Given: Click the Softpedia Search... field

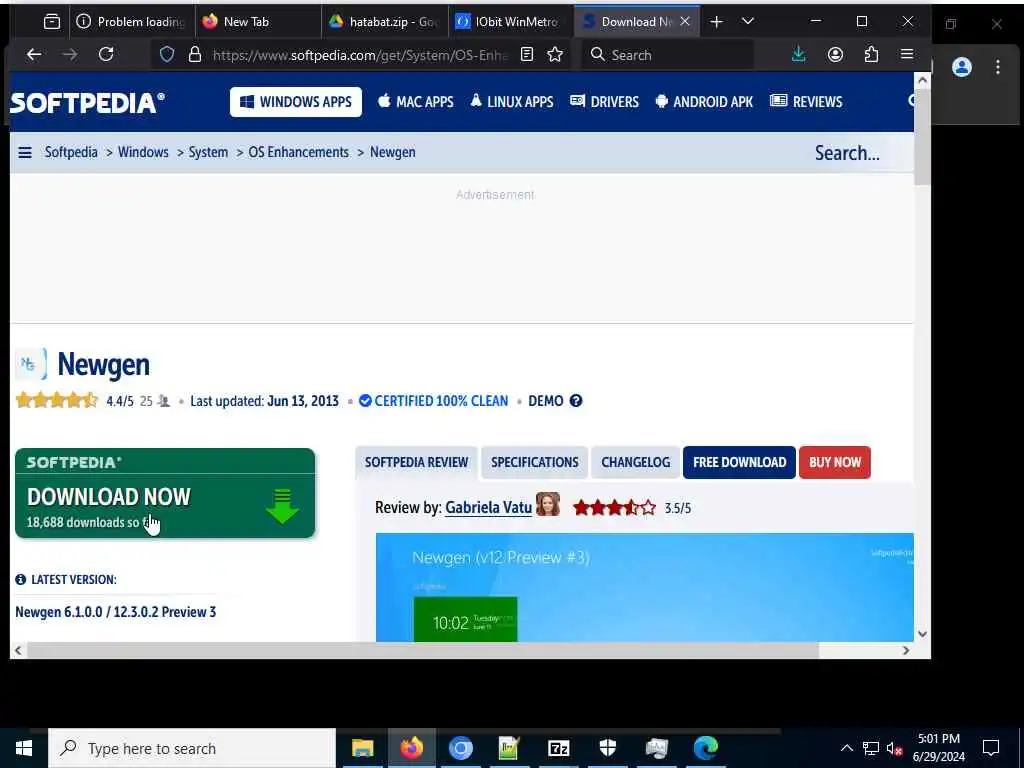Looking at the screenshot, I should click(847, 153).
